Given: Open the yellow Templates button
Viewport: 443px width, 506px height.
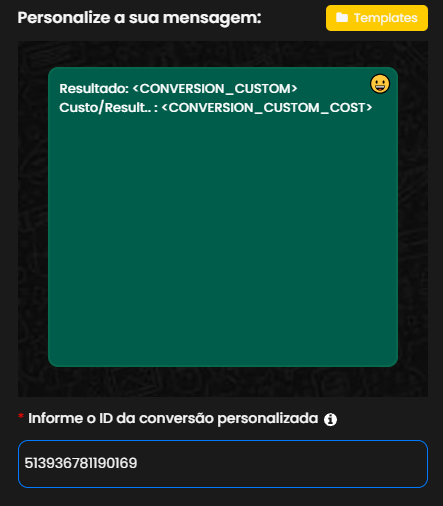Looking at the screenshot, I should coord(377,18).
